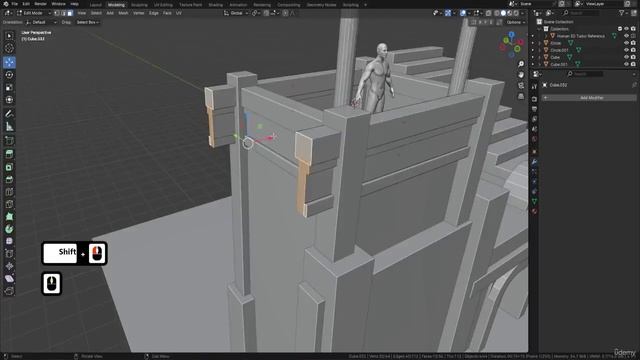This screenshot has height=360, width=640.
Task: Open the Edit Mode dropdown
Action: pyautogui.click(x=33, y=13)
